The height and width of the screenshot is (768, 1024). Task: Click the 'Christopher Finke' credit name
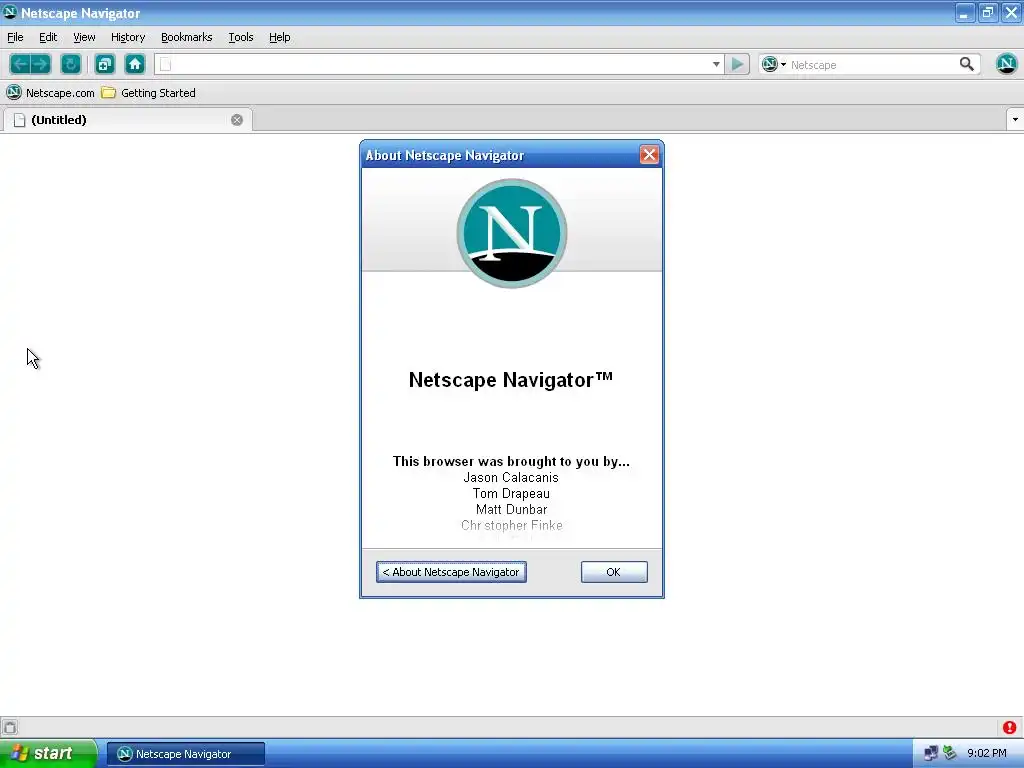tap(511, 525)
